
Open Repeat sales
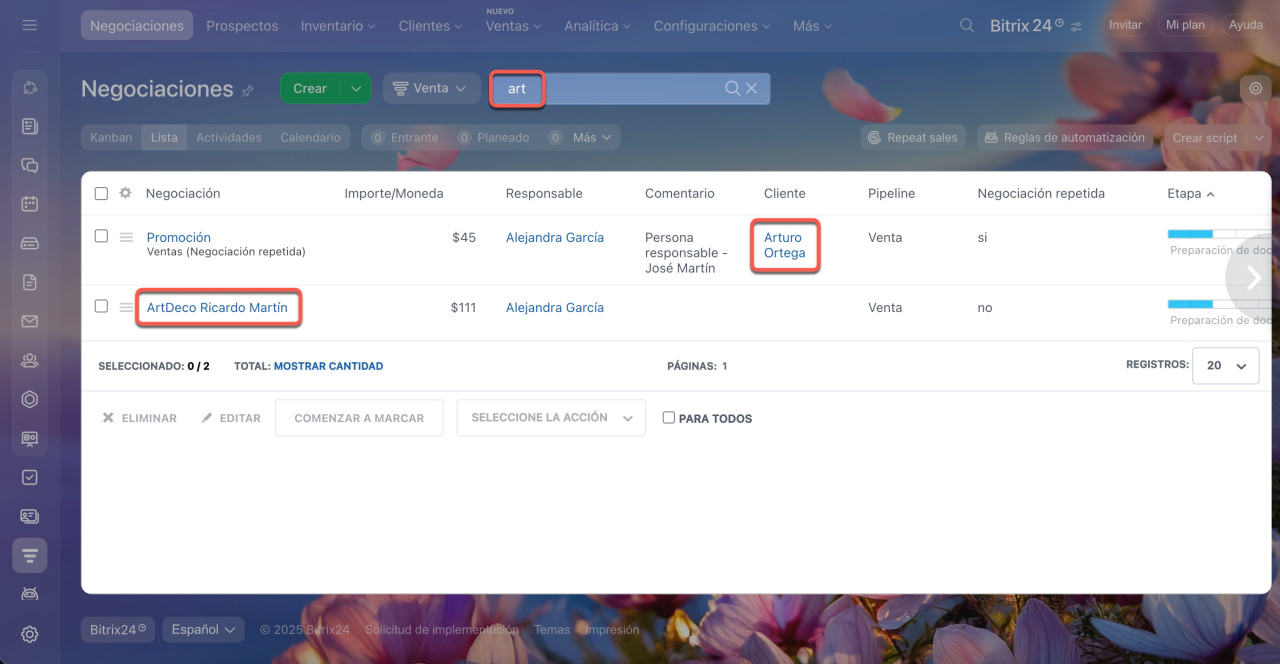pos(912,138)
